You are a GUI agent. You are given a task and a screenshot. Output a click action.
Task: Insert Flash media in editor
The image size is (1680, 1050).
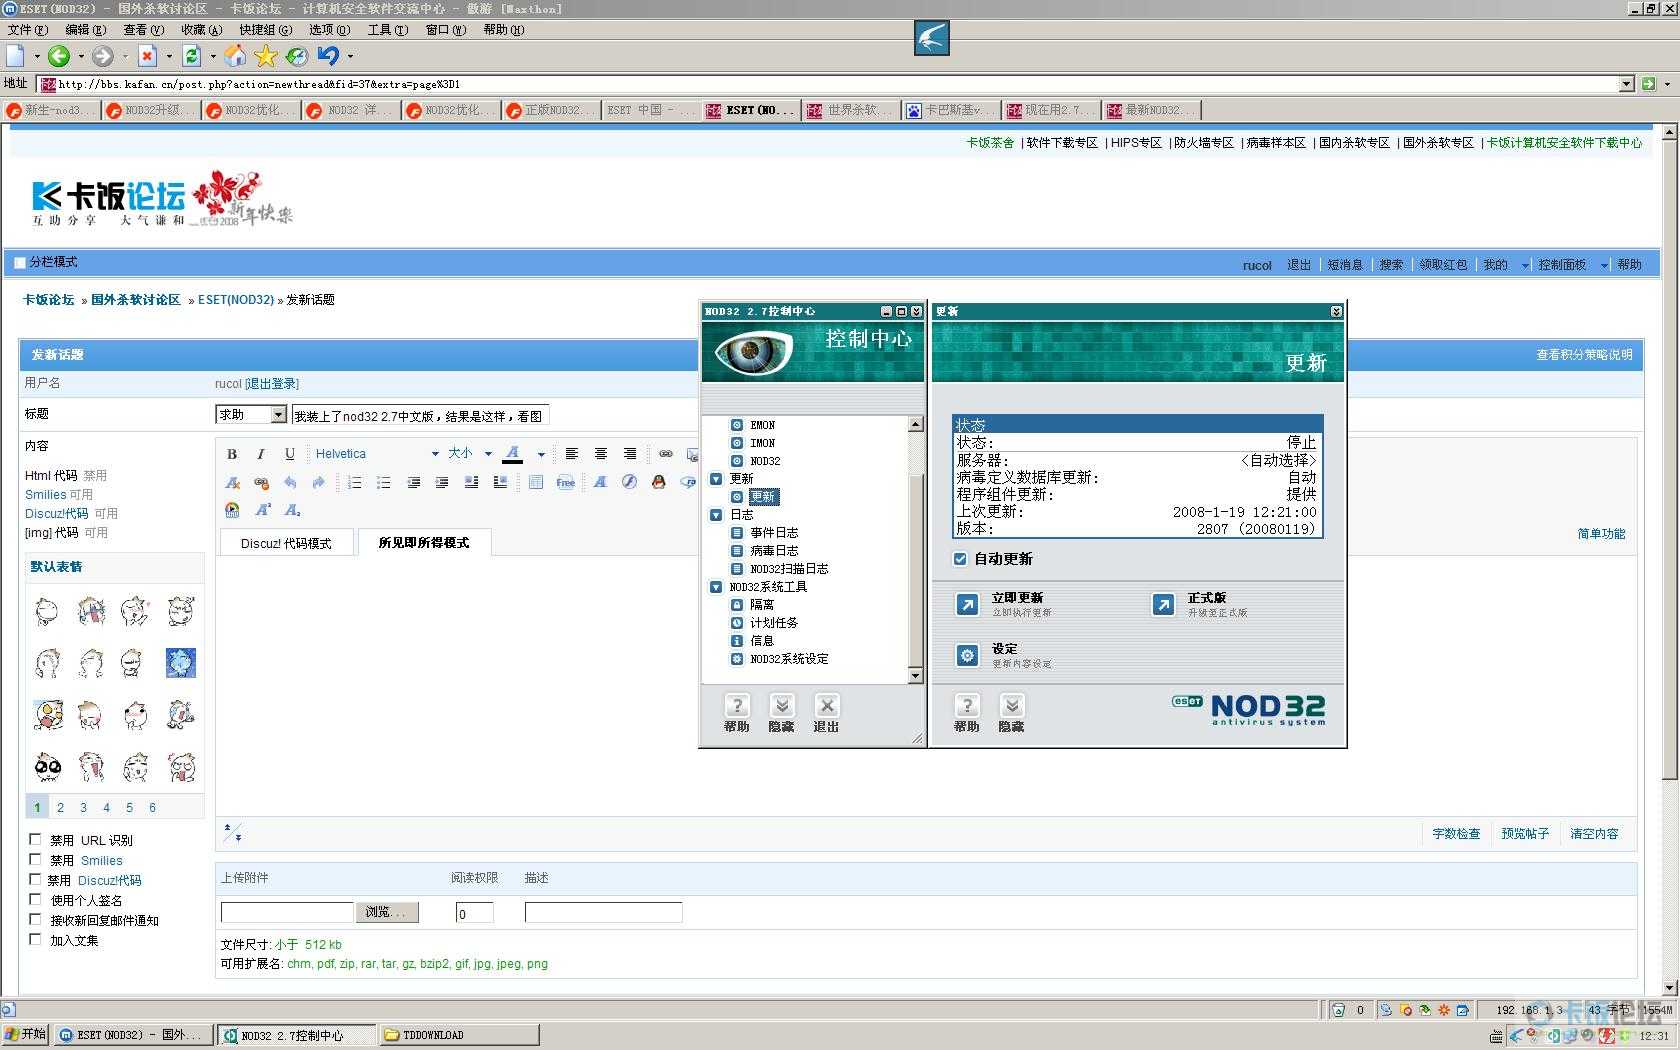629,482
